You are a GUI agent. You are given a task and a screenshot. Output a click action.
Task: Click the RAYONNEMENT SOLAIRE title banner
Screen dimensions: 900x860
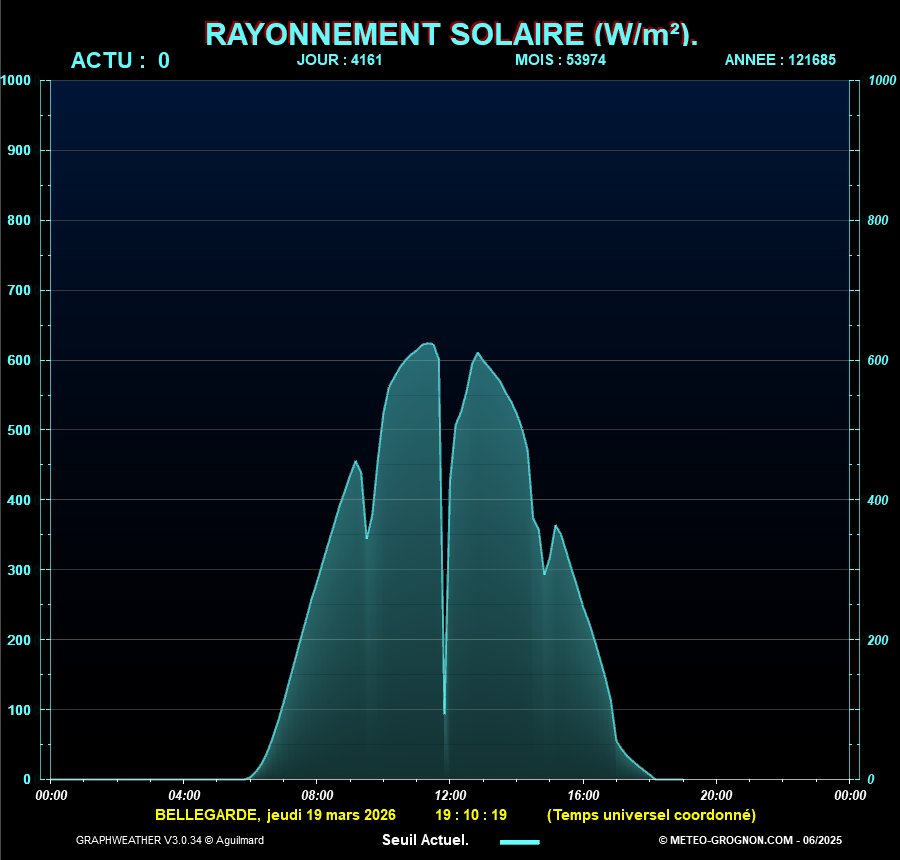[x=449, y=32]
